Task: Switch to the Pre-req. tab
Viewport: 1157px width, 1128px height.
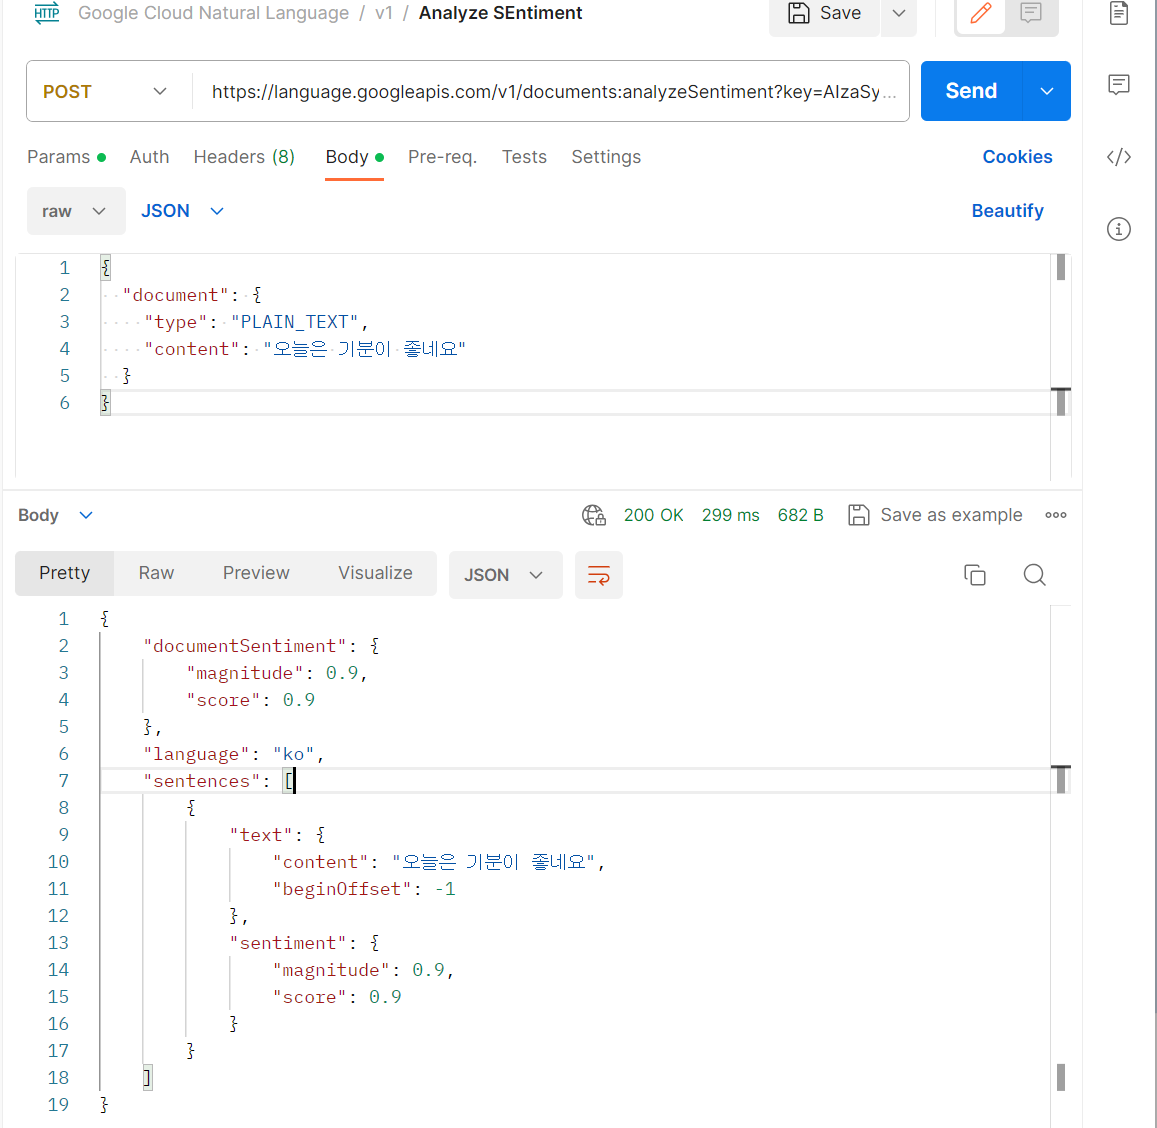Action: point(442,157)
